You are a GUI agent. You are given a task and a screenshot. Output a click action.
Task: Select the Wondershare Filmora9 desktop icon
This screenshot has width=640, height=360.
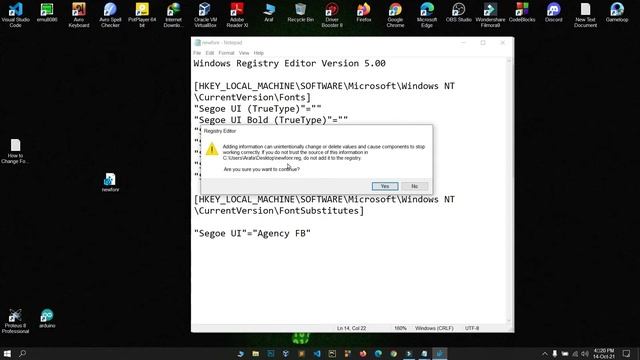click(490, 14)
